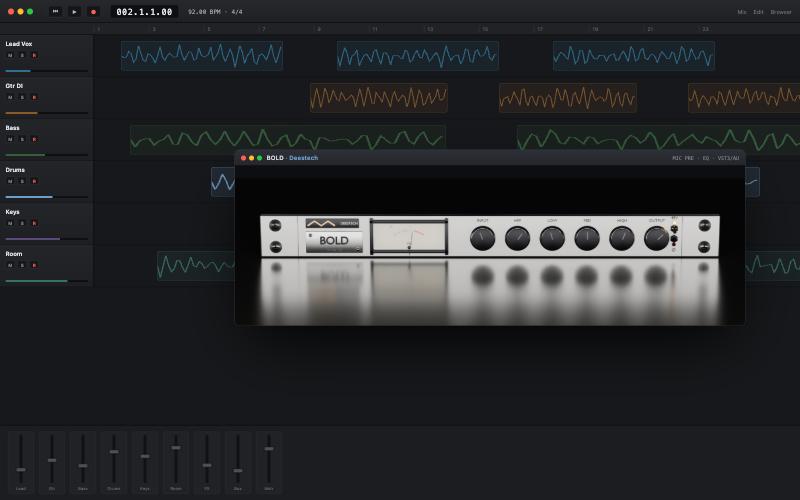Open the Mix view
The image size is (800, 500).
[x=742, y=12]
